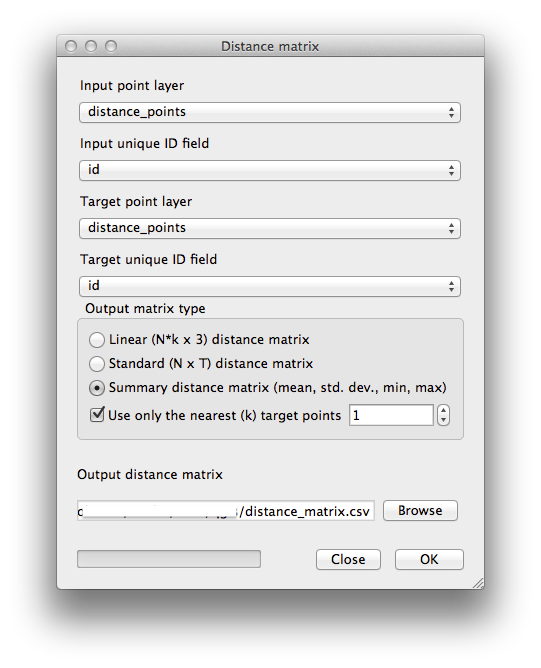Click the Target point layer label
This screenshot has height=668, width=541.
136,202
